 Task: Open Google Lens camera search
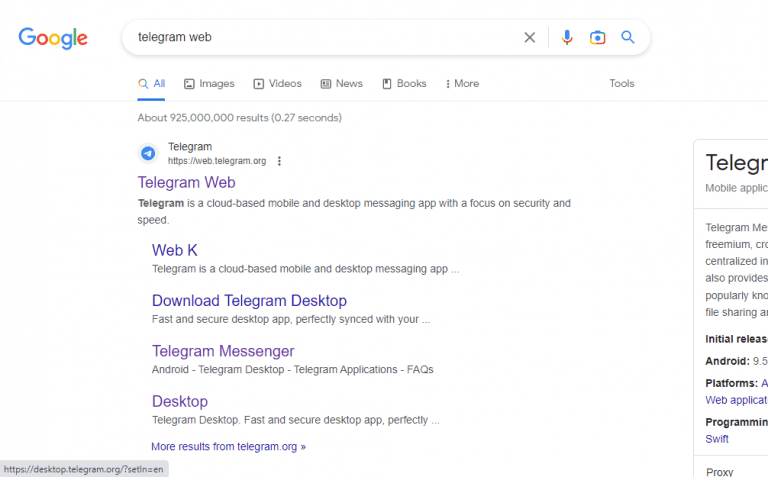click(597, 37)
